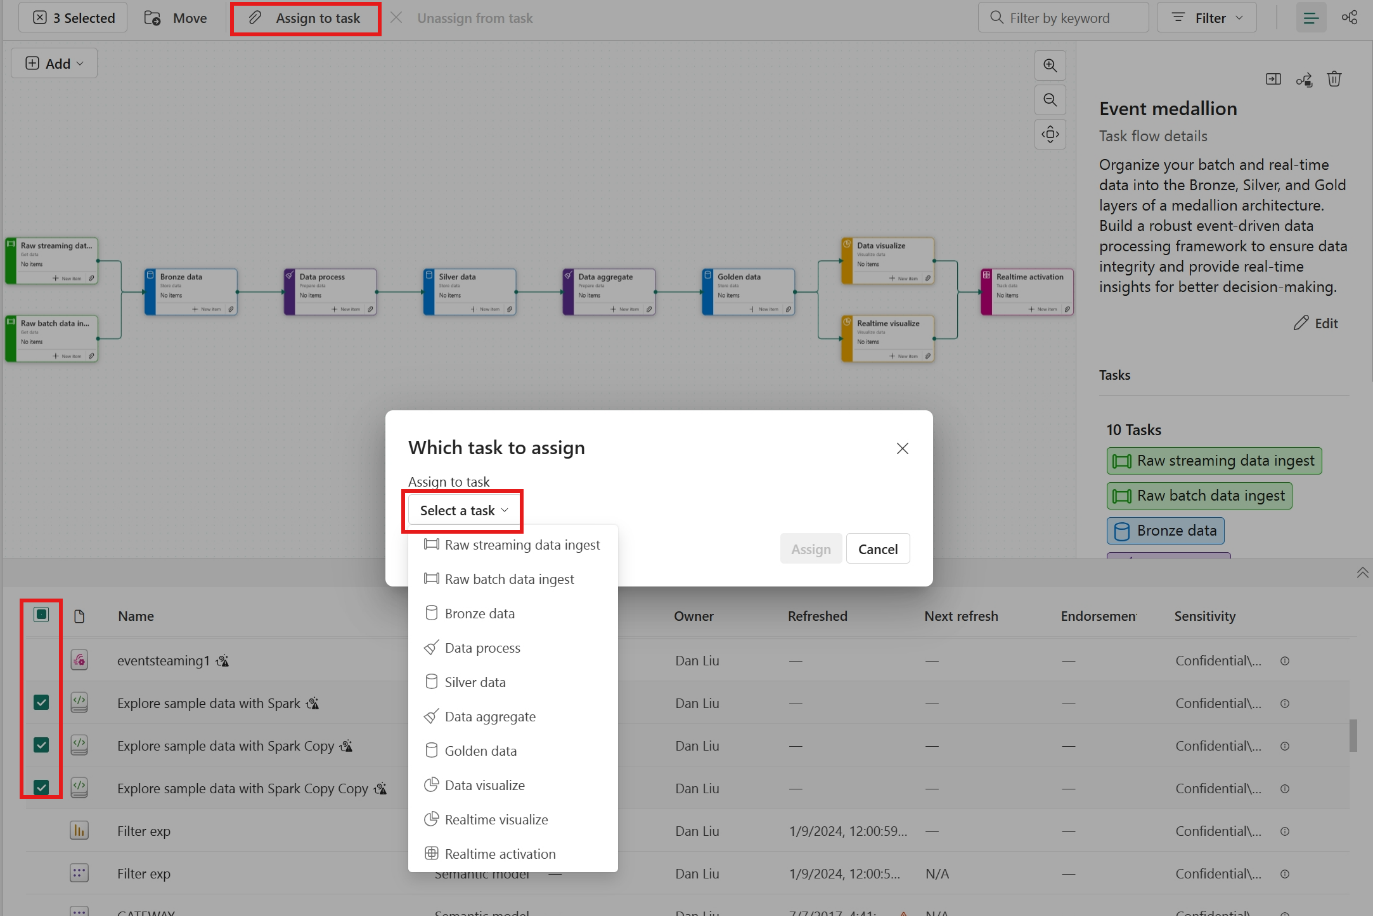Click the item list vertical scrollbar

1353,736
